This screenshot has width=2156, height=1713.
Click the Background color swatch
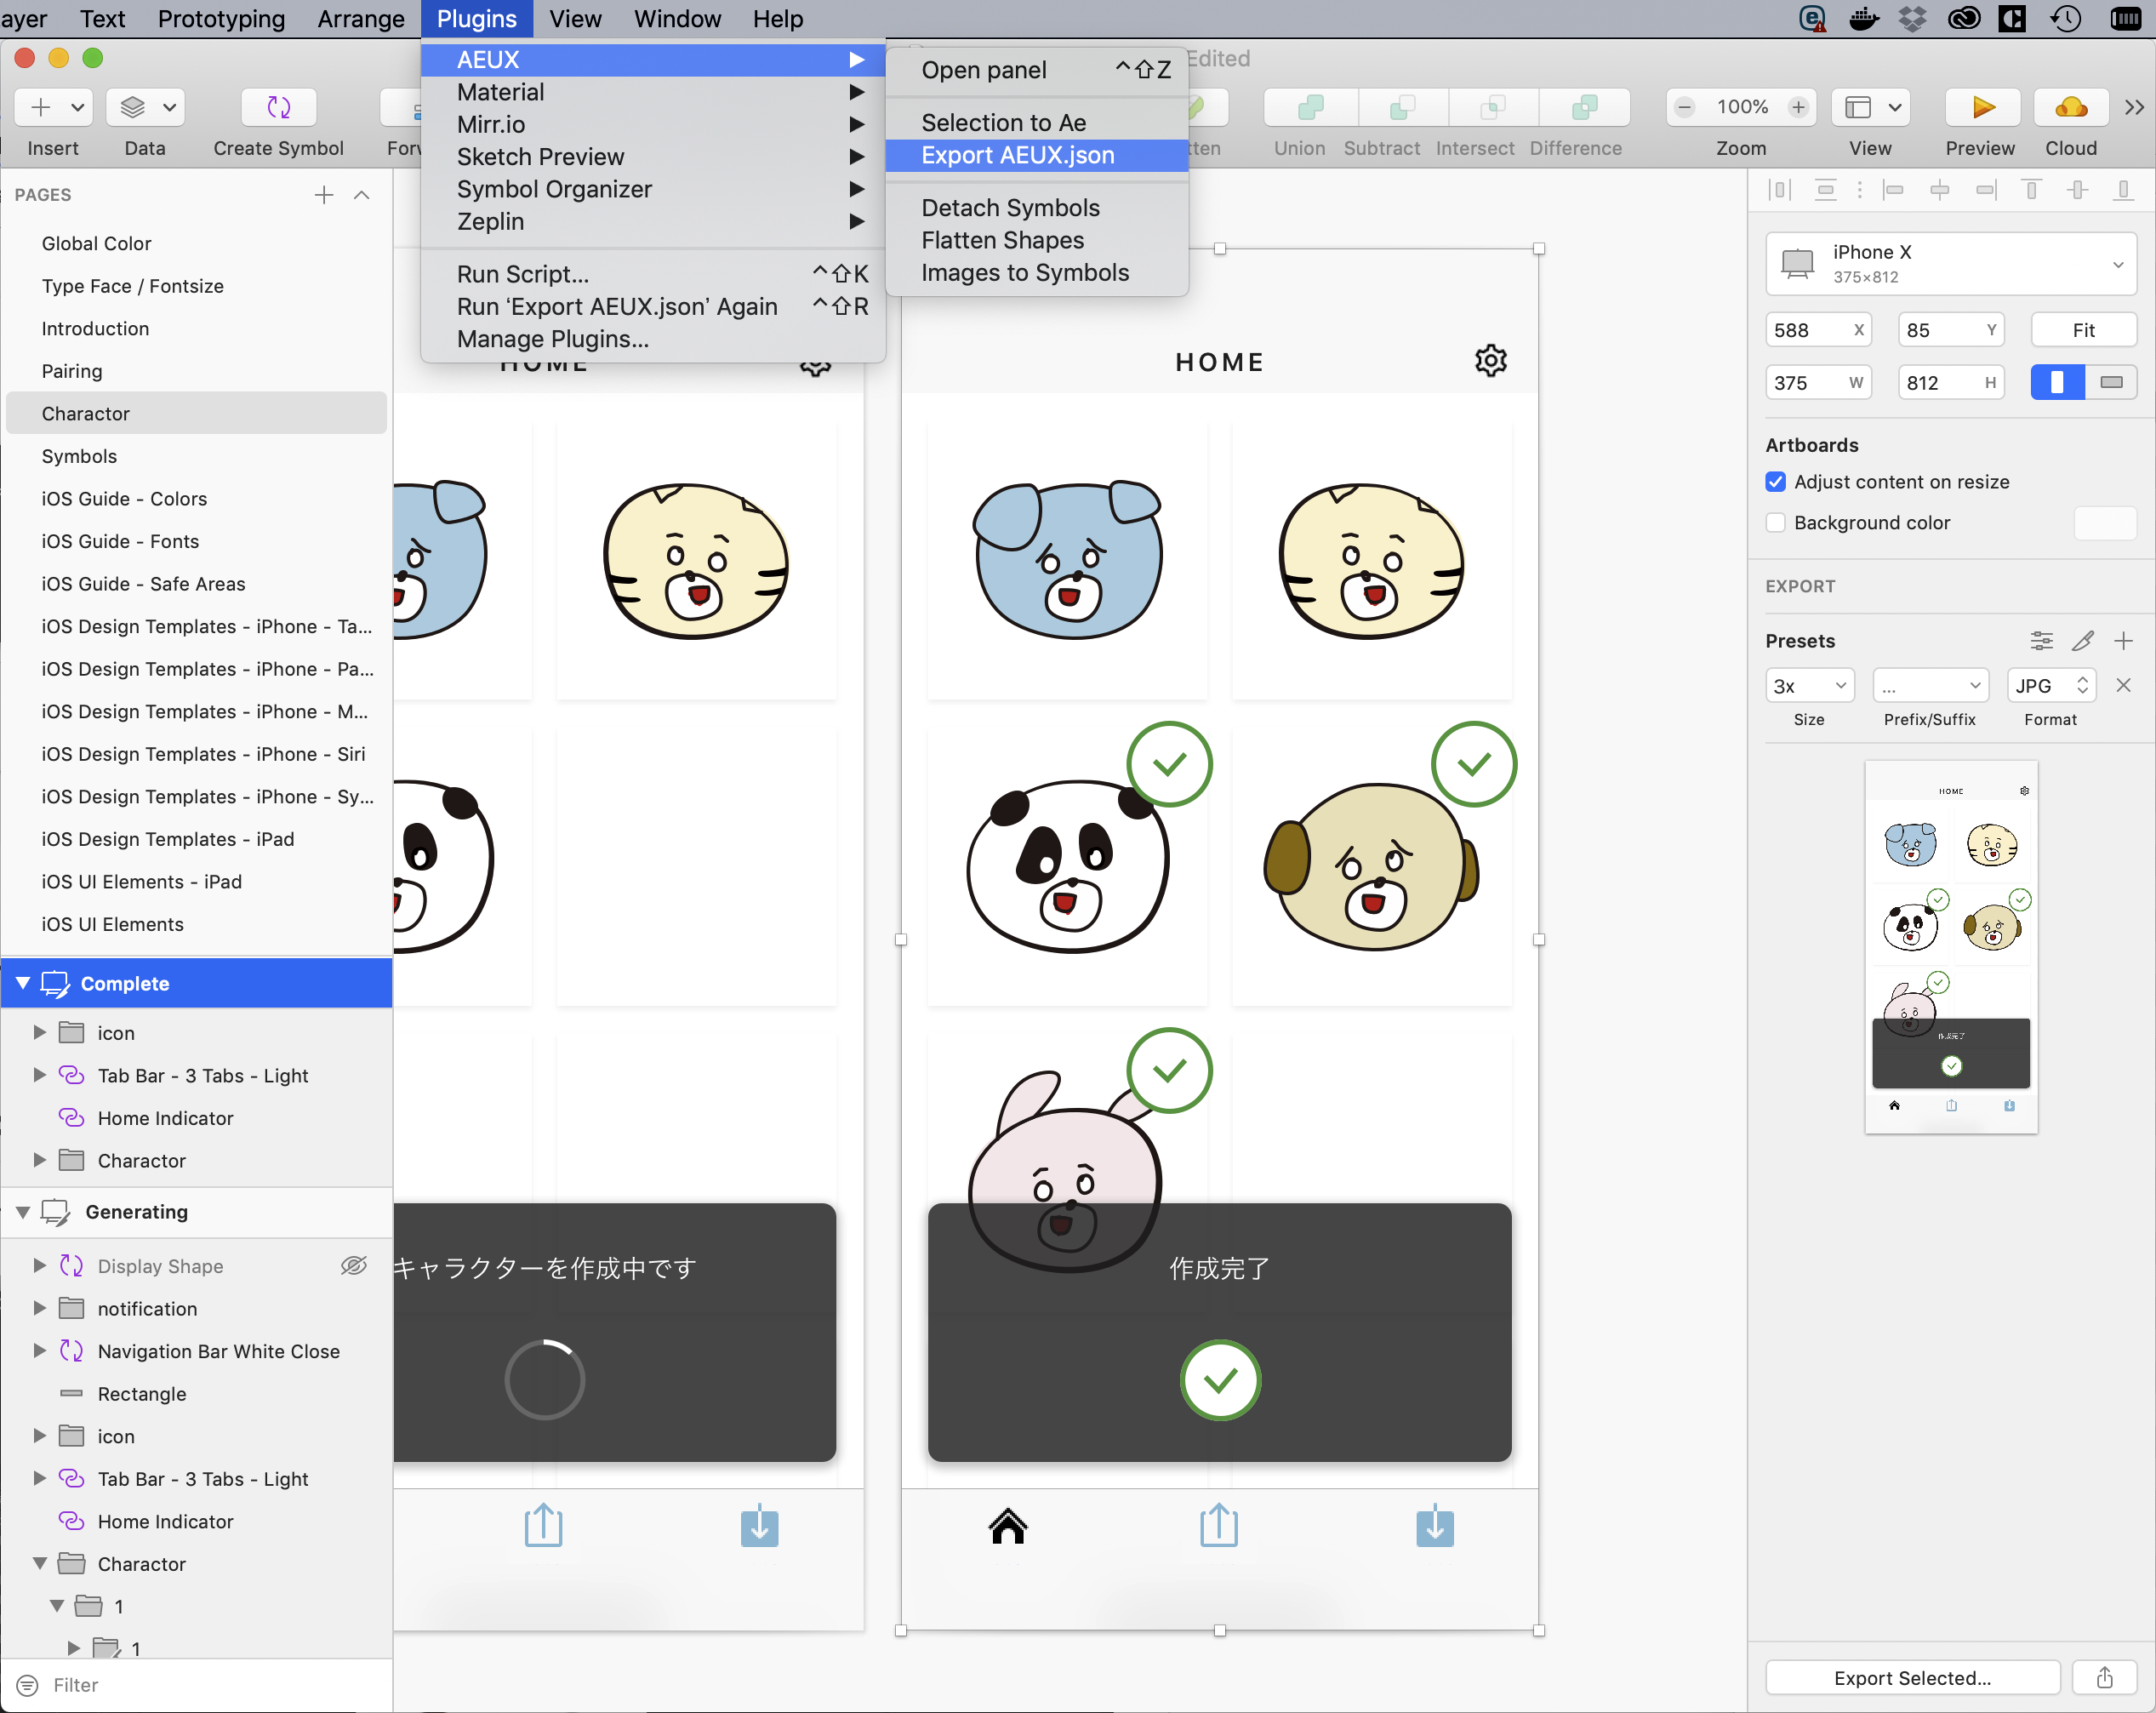tap(2104, 523)
